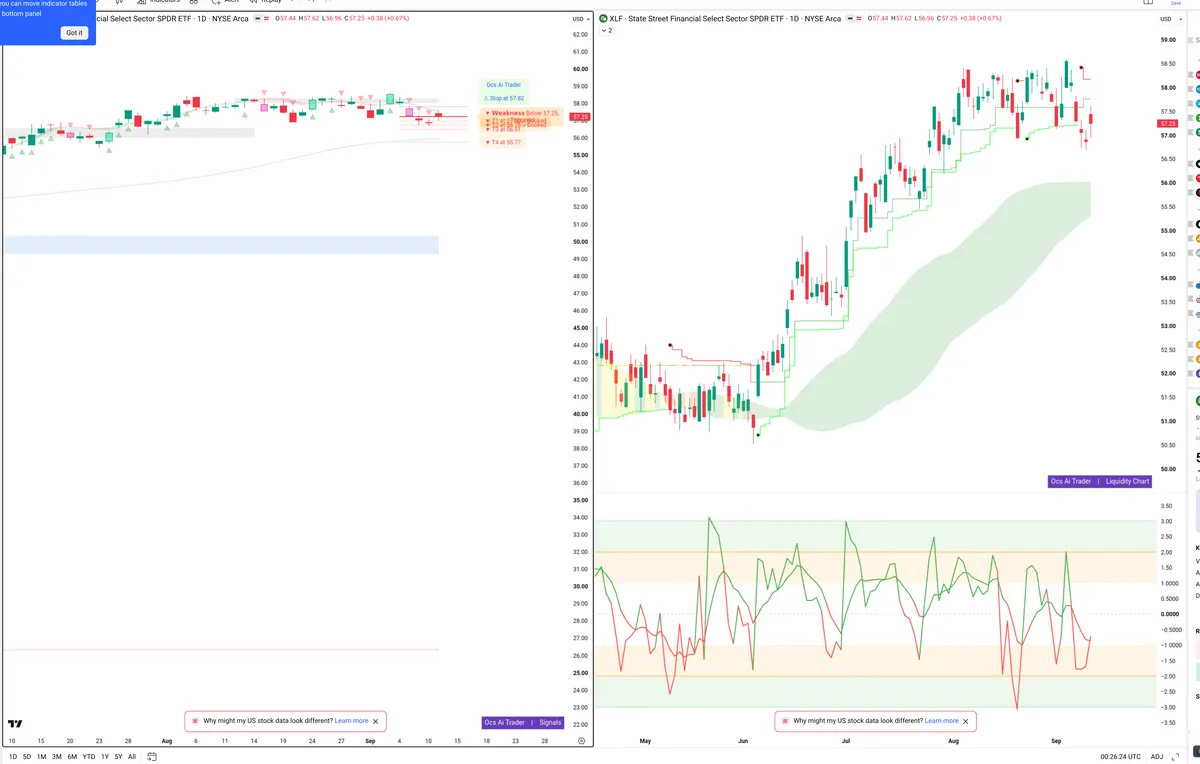Click the Weakness Below 57.25 label
The width and height of the screenshot is (1200, 764).
522,113
